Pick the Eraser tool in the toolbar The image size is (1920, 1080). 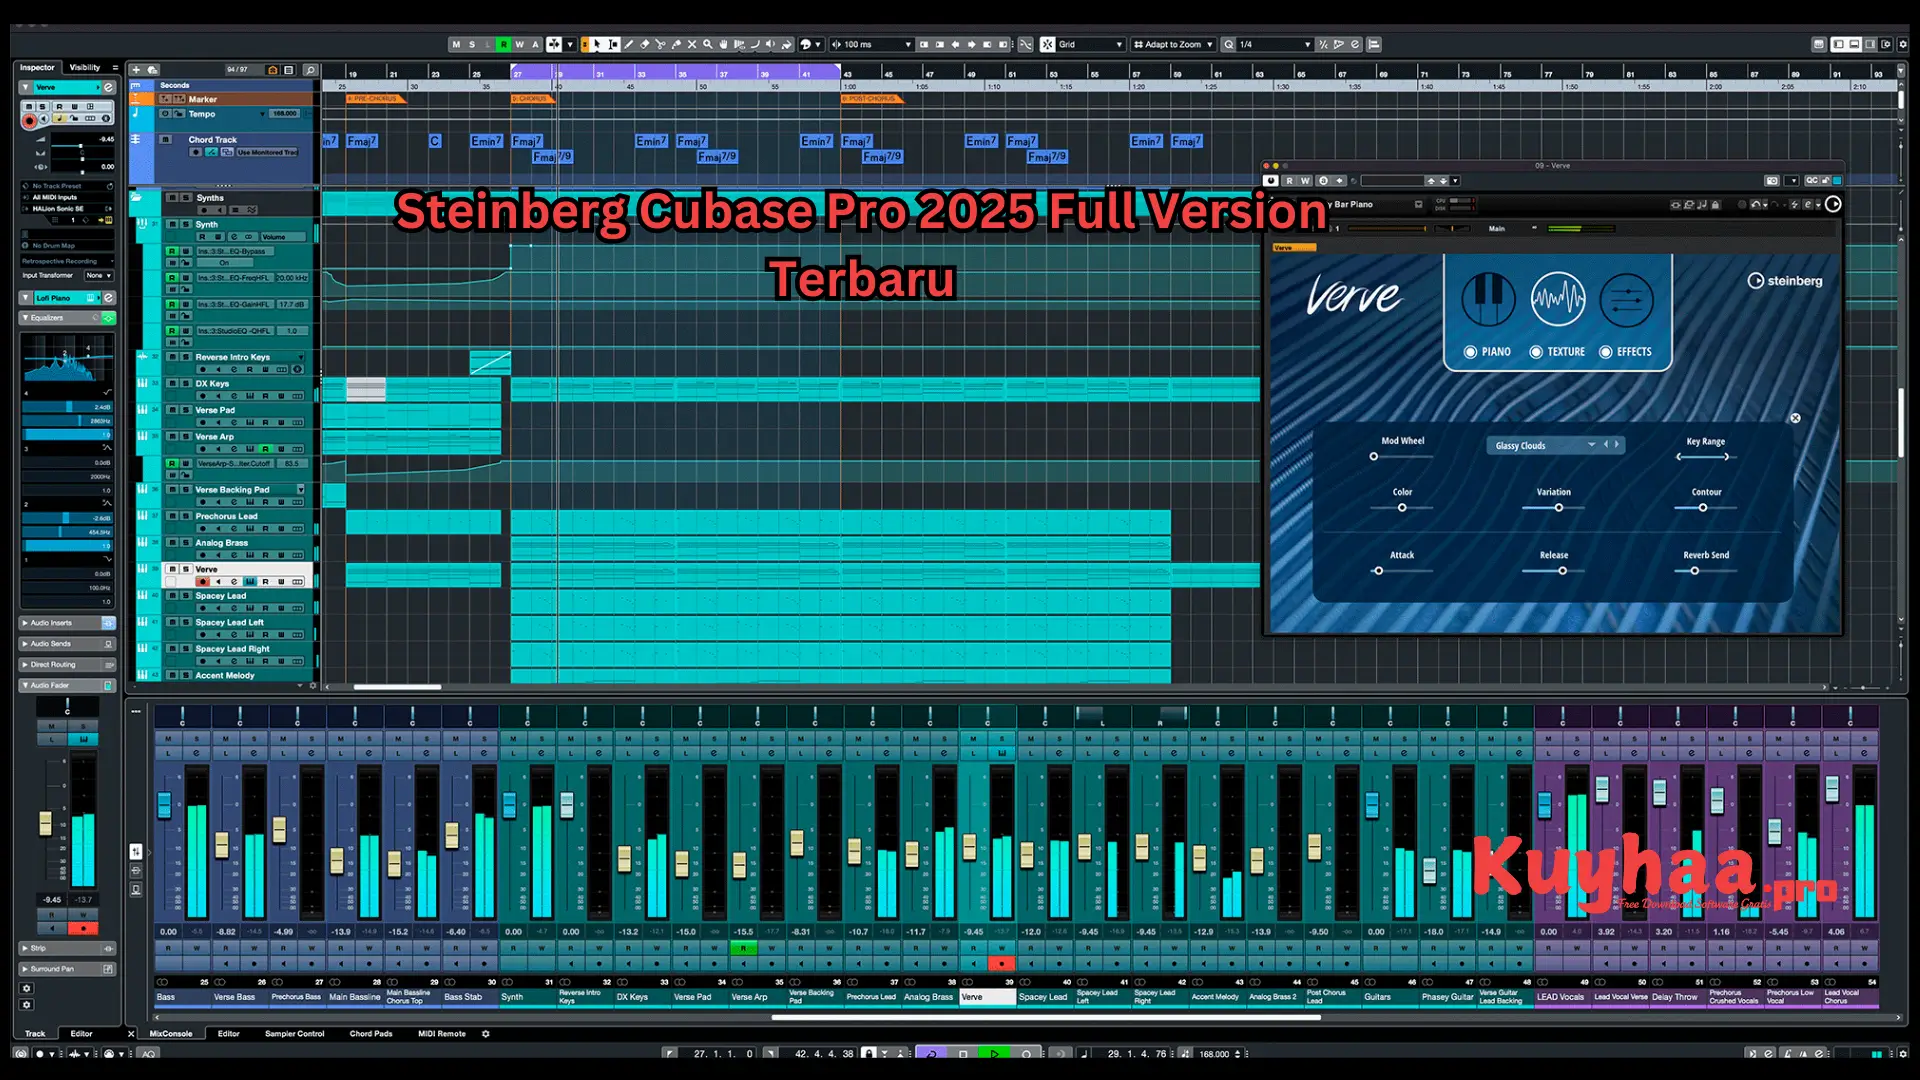point(643,44)
